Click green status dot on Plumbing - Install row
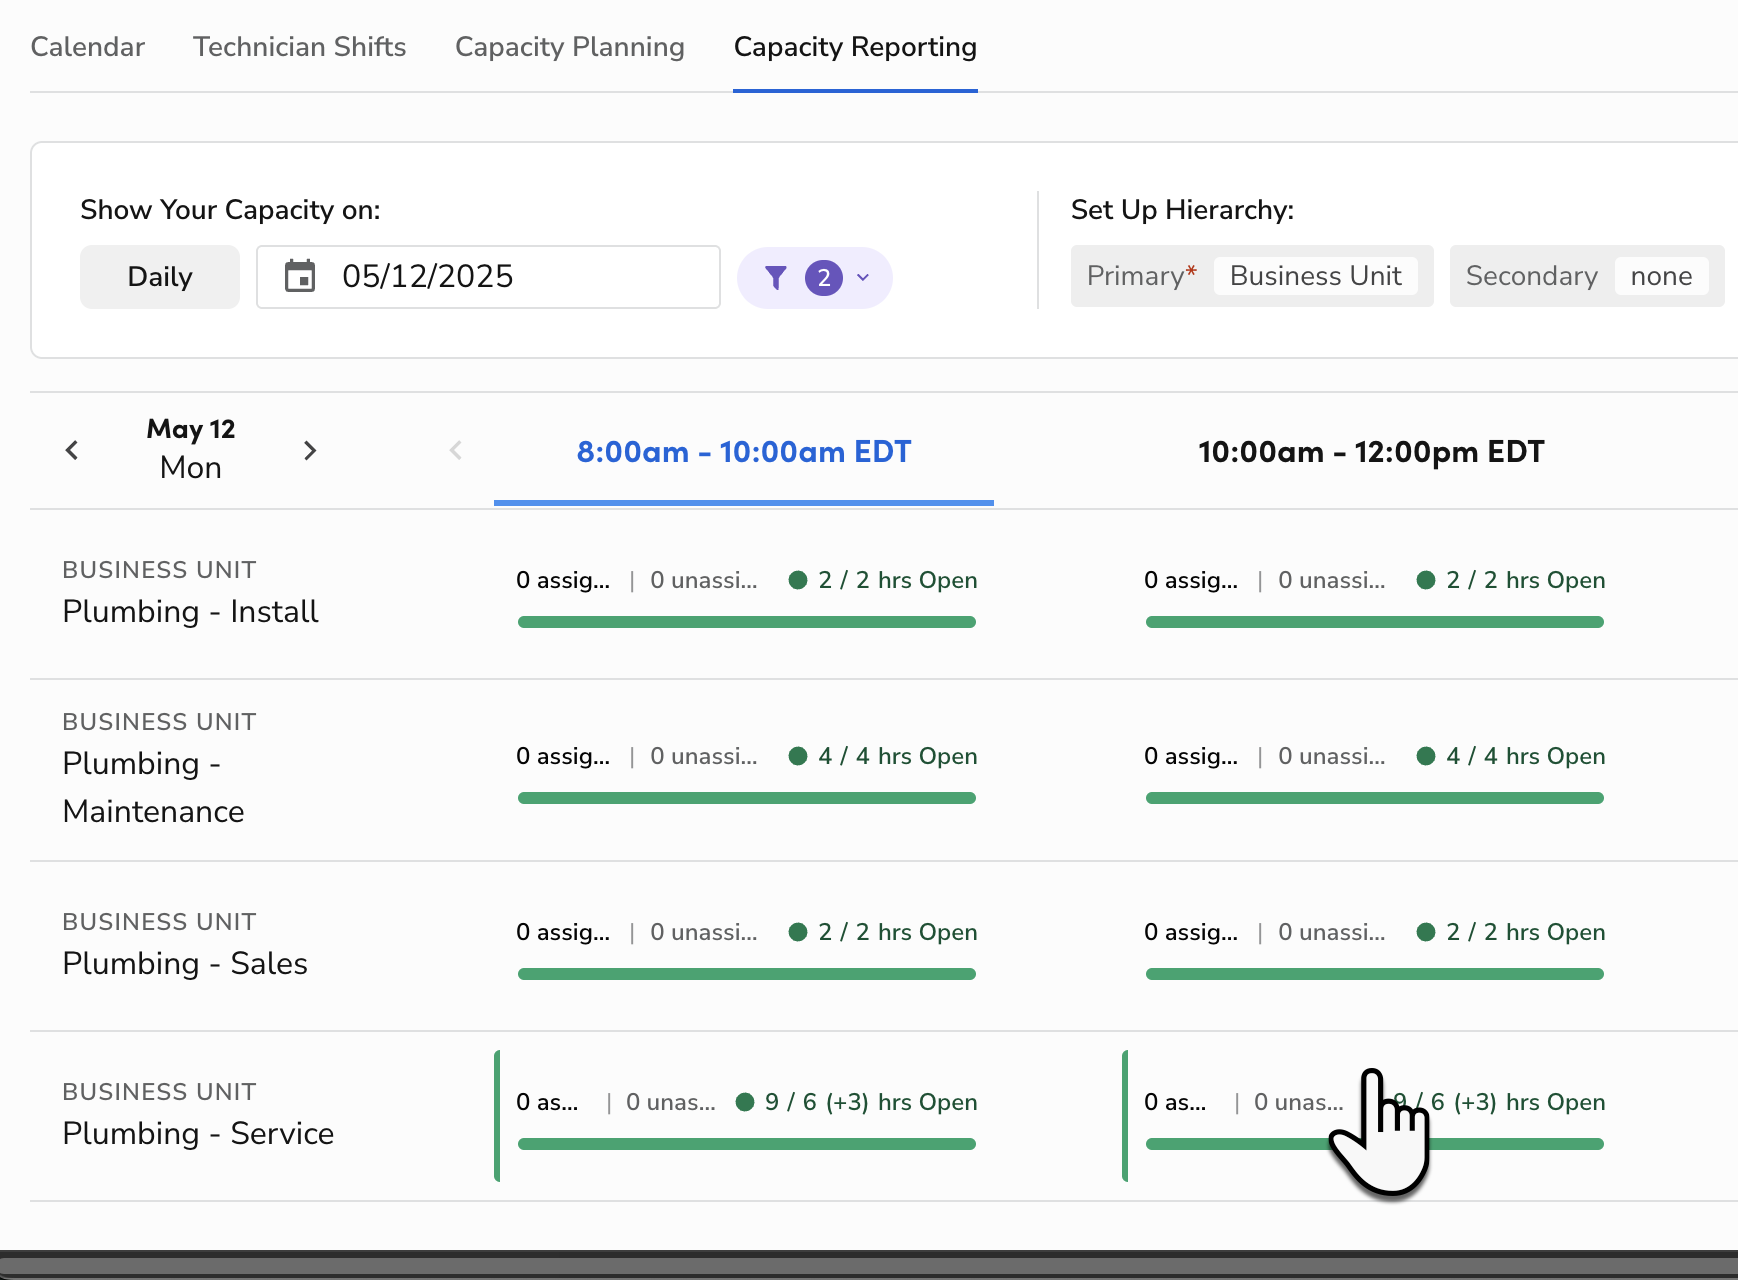This screenshot has height=1280, width=1738. point(797,580)
